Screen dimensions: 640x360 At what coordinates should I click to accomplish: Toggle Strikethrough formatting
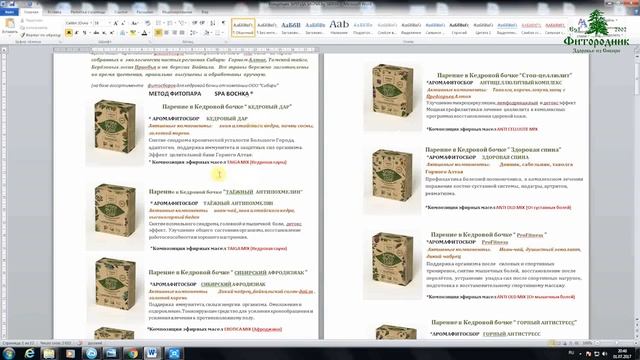point(96,33)
